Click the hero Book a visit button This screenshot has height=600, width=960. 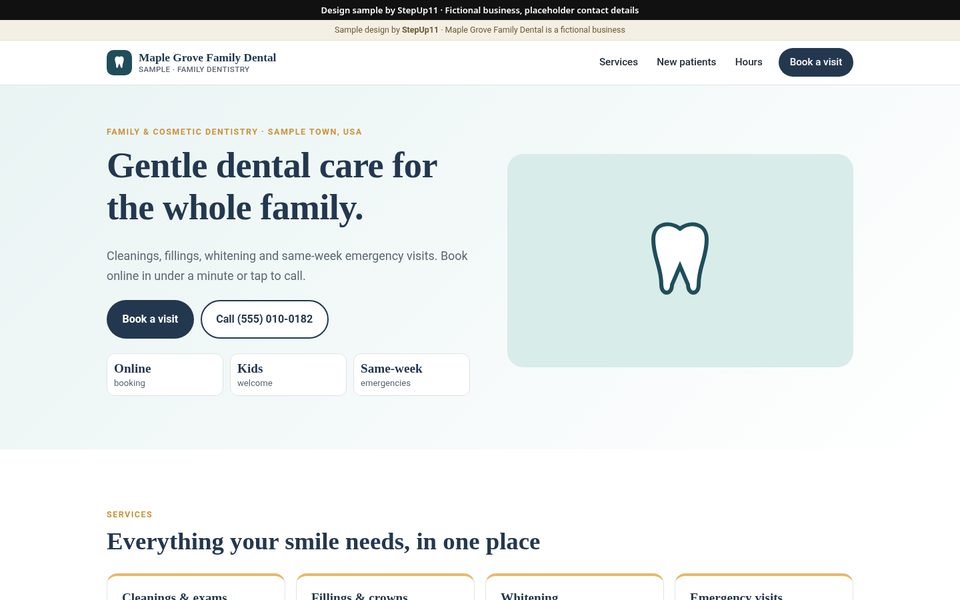pyautogui.click(x=150, y=319)
